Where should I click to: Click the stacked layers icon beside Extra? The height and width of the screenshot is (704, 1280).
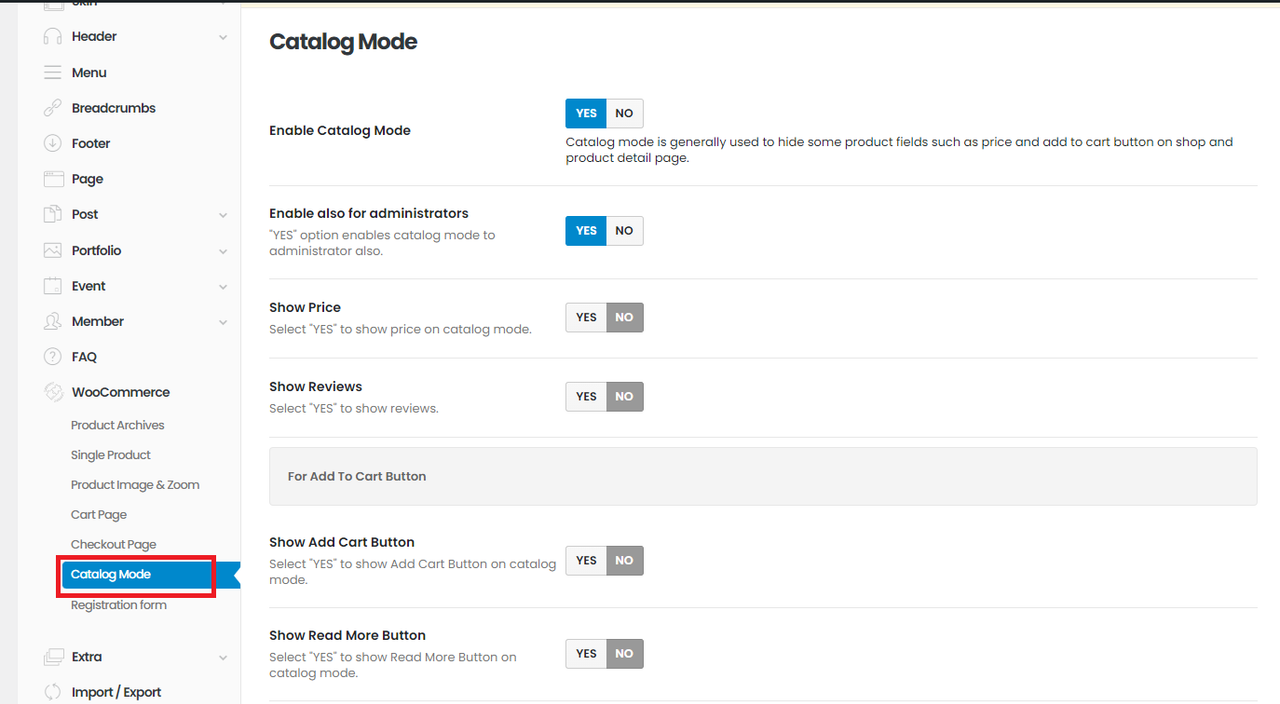[x=53, y=657]
